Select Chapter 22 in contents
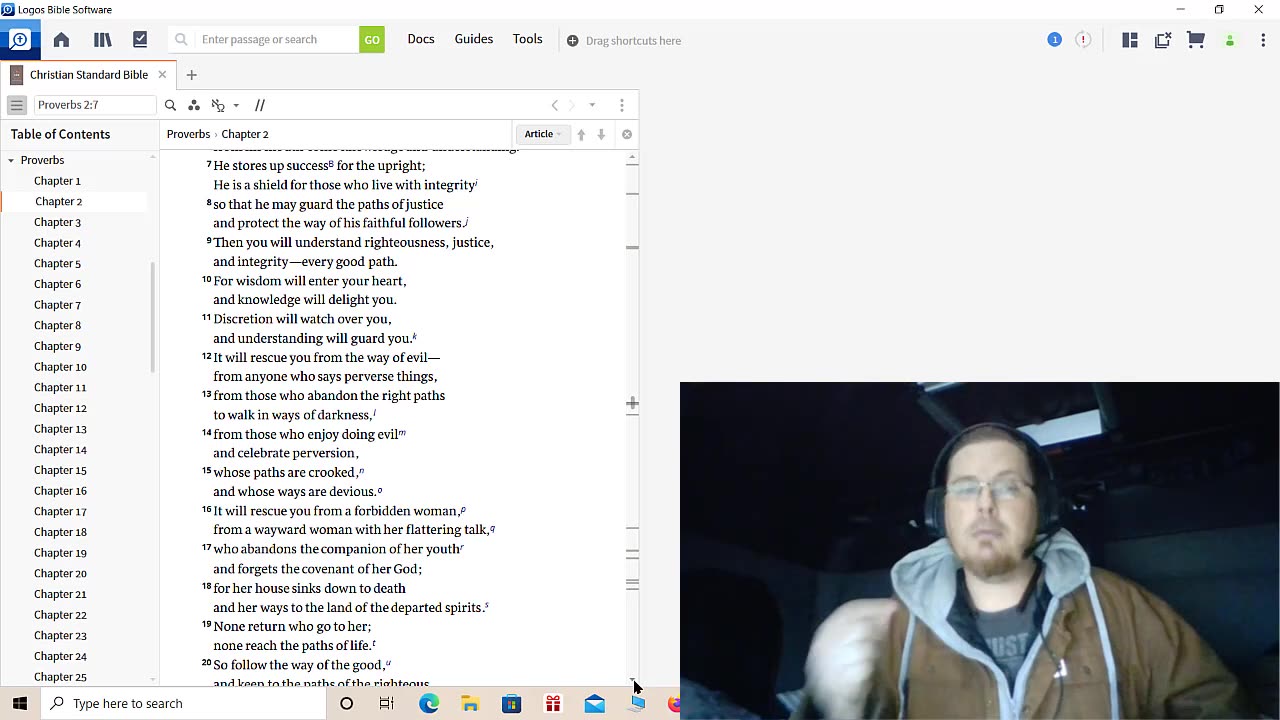Screen dimensions: 1280x720 point(60,615)
